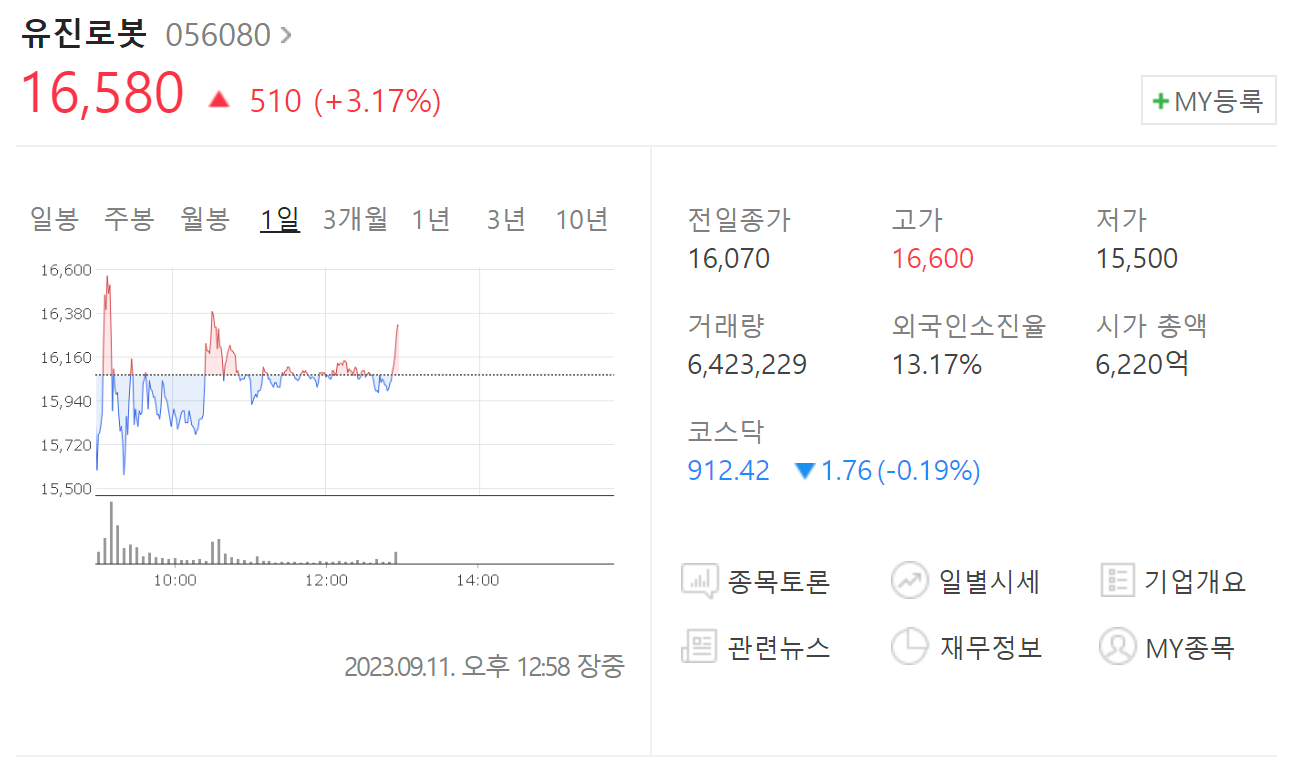Click stock name 유진로봇 heading link

tap(81, 33)
